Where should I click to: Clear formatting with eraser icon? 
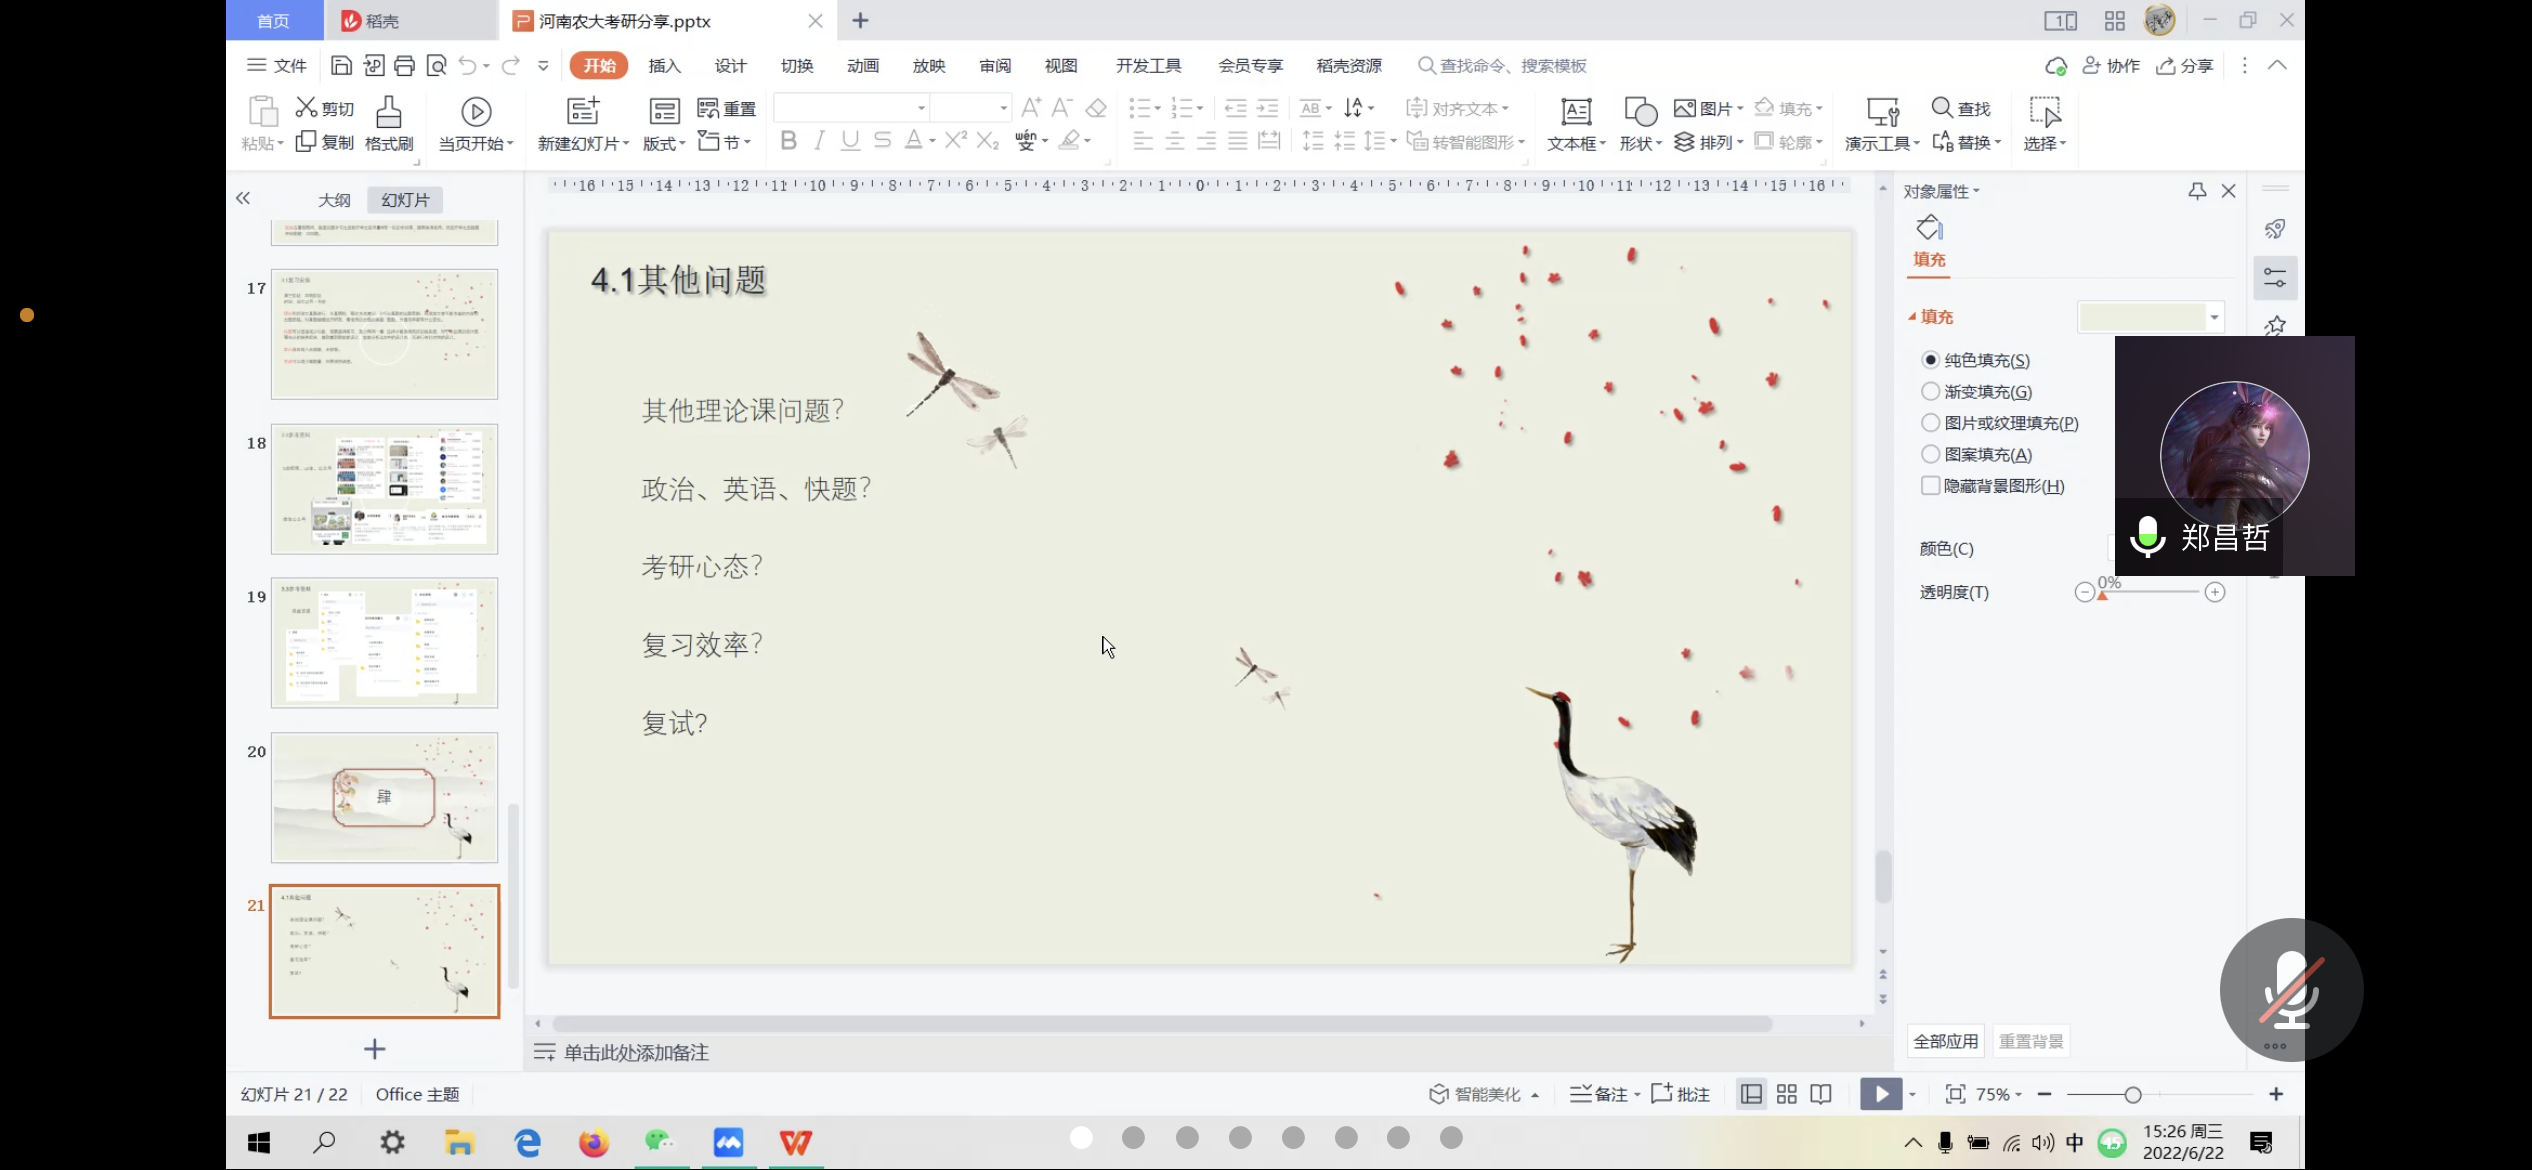point(1096,108)
